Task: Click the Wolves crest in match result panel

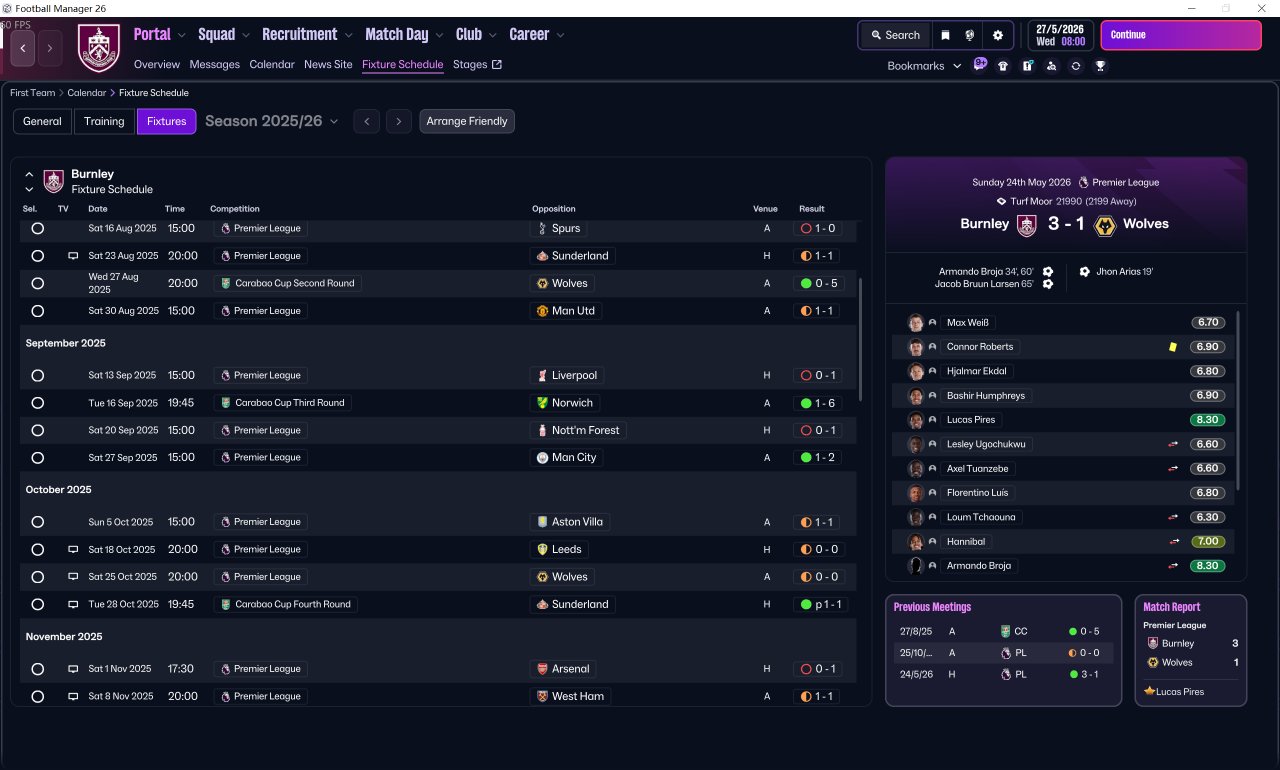Action: [x=1105, y=225]
